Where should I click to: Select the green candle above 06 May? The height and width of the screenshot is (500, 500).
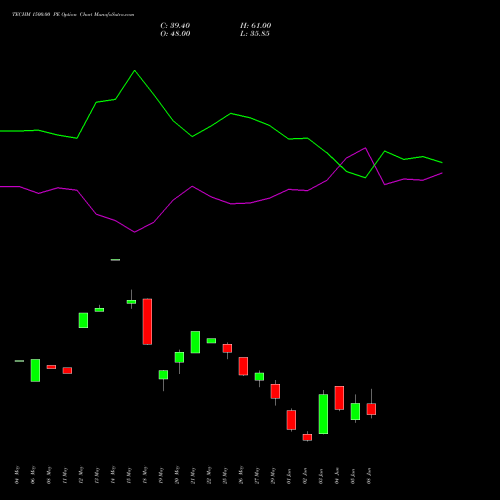(x=35, y=370)
